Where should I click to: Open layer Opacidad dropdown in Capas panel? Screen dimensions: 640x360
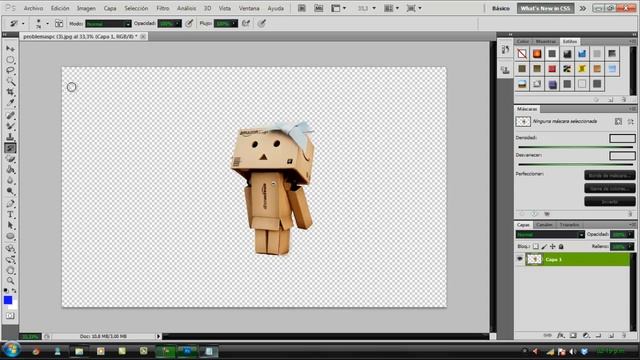(631, 235)
